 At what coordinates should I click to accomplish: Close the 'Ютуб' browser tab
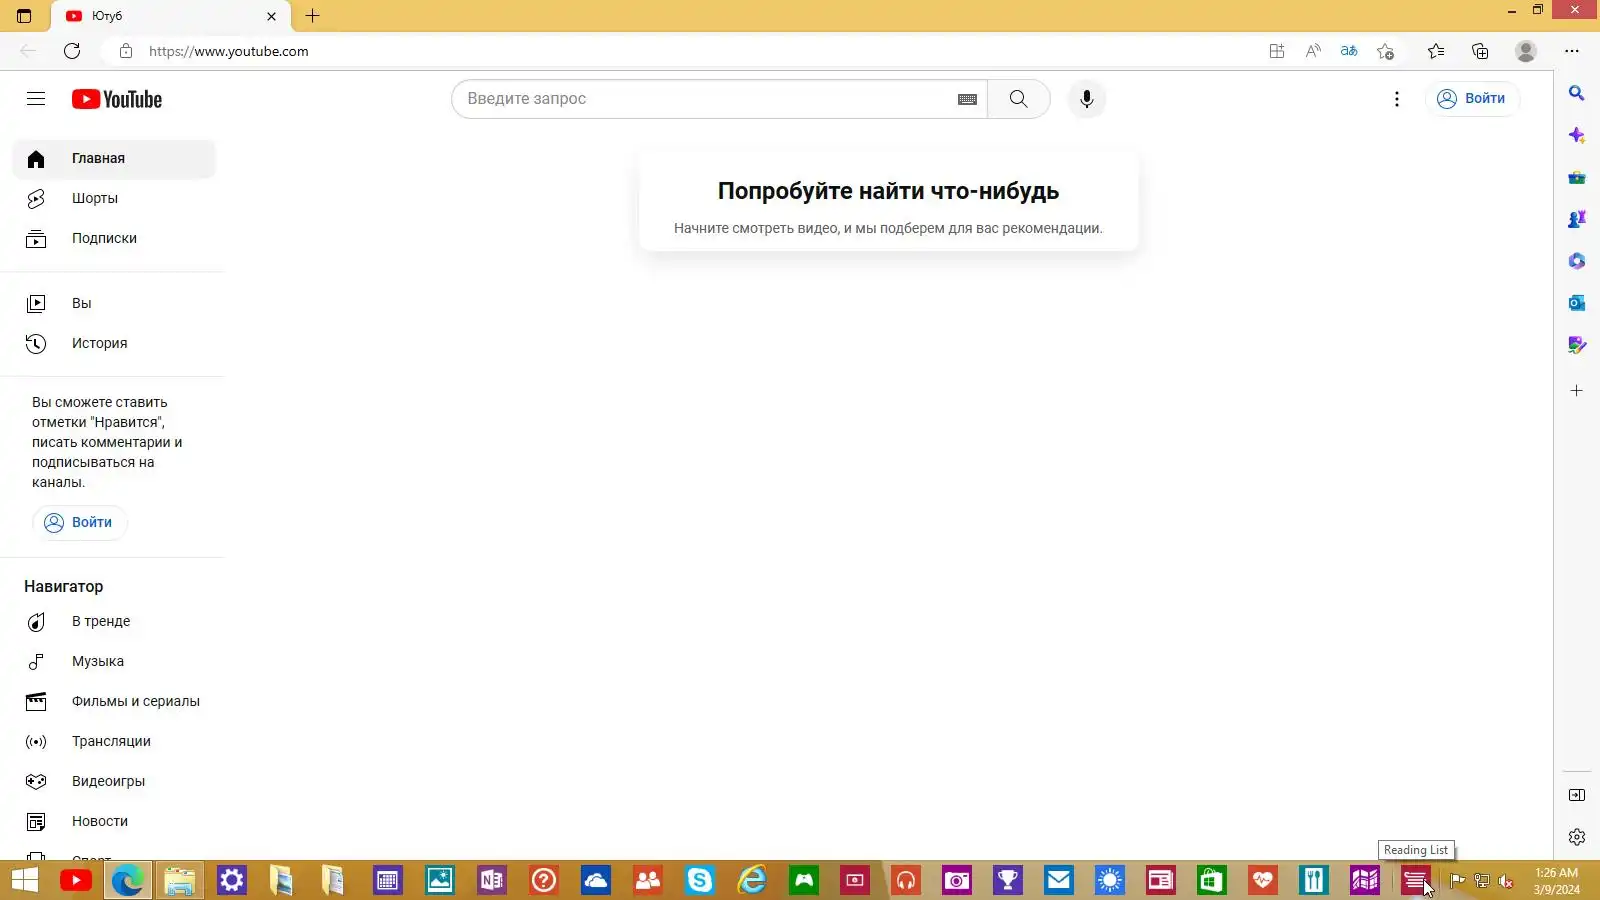click(x=271, y=16)
